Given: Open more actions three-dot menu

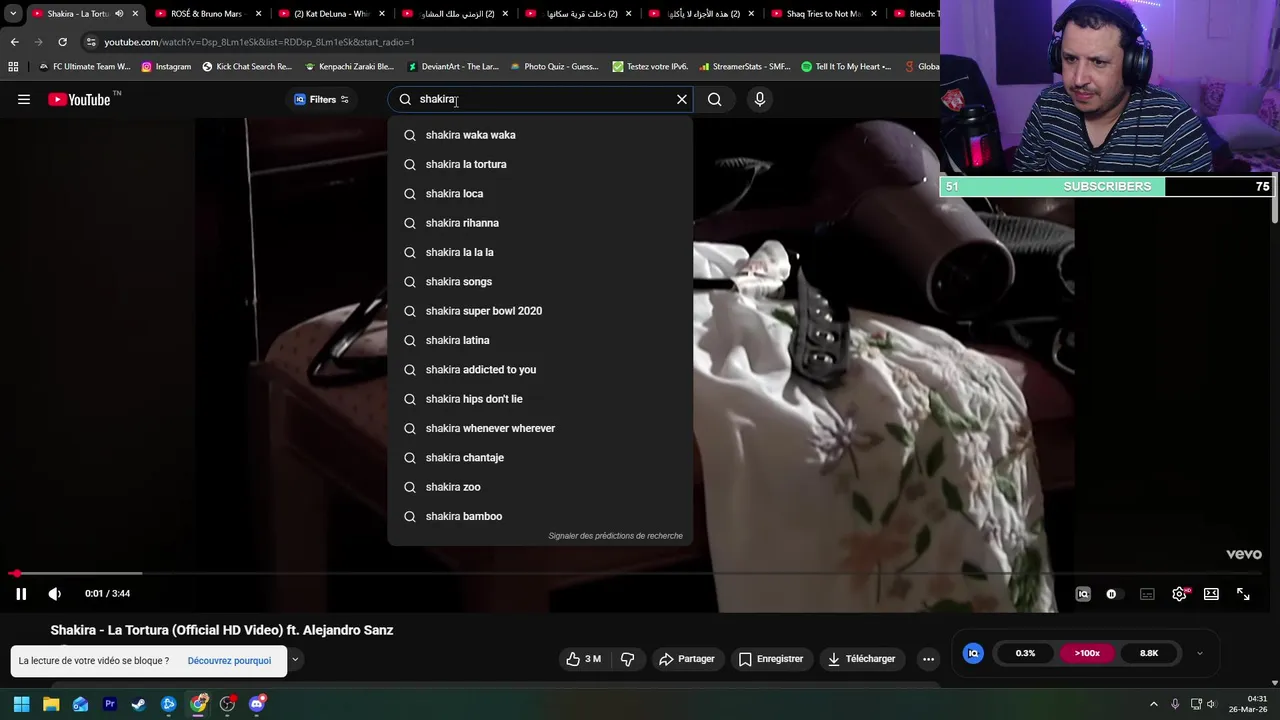Looking at the screenshot, I should click(x=928, y=659).
